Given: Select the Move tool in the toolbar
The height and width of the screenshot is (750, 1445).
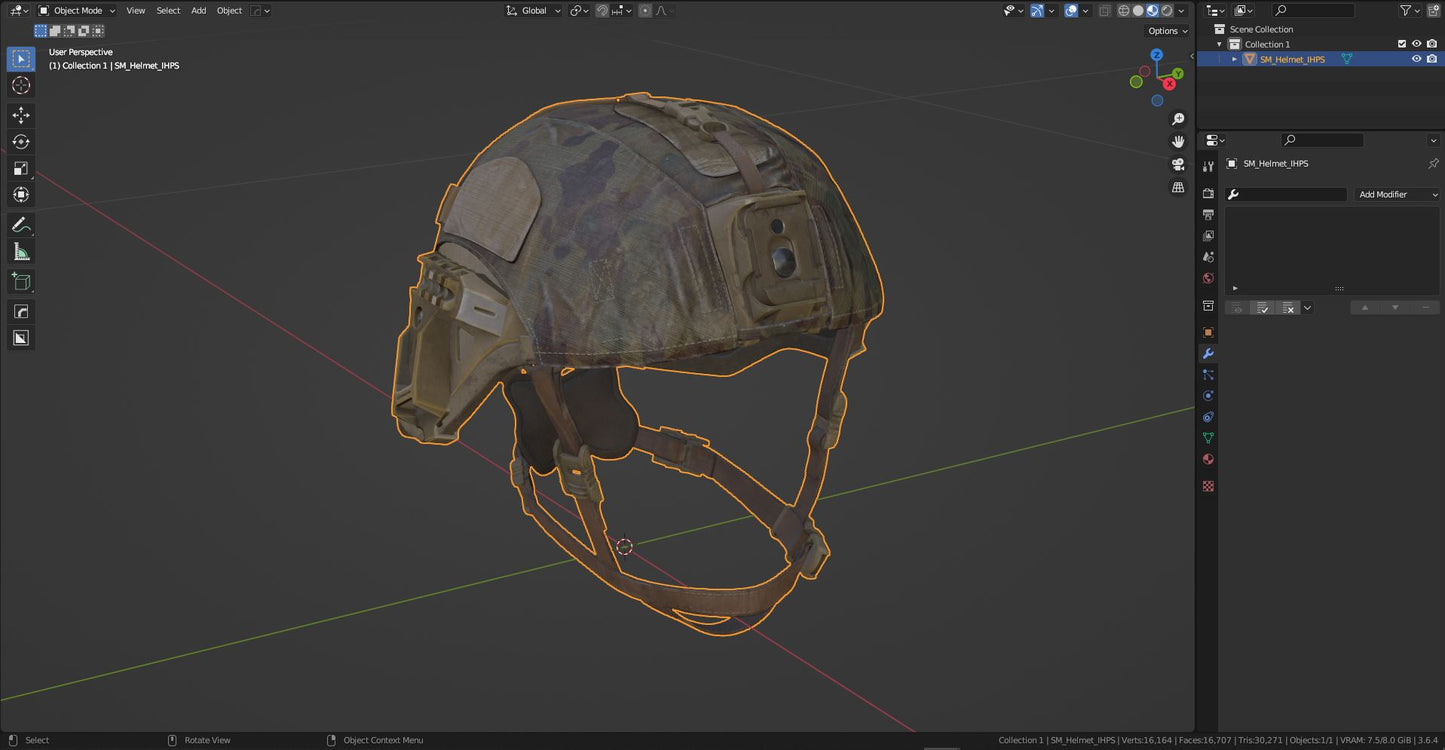Looking at the screenshot, I should pyautogui.click(x=21, y=115).
